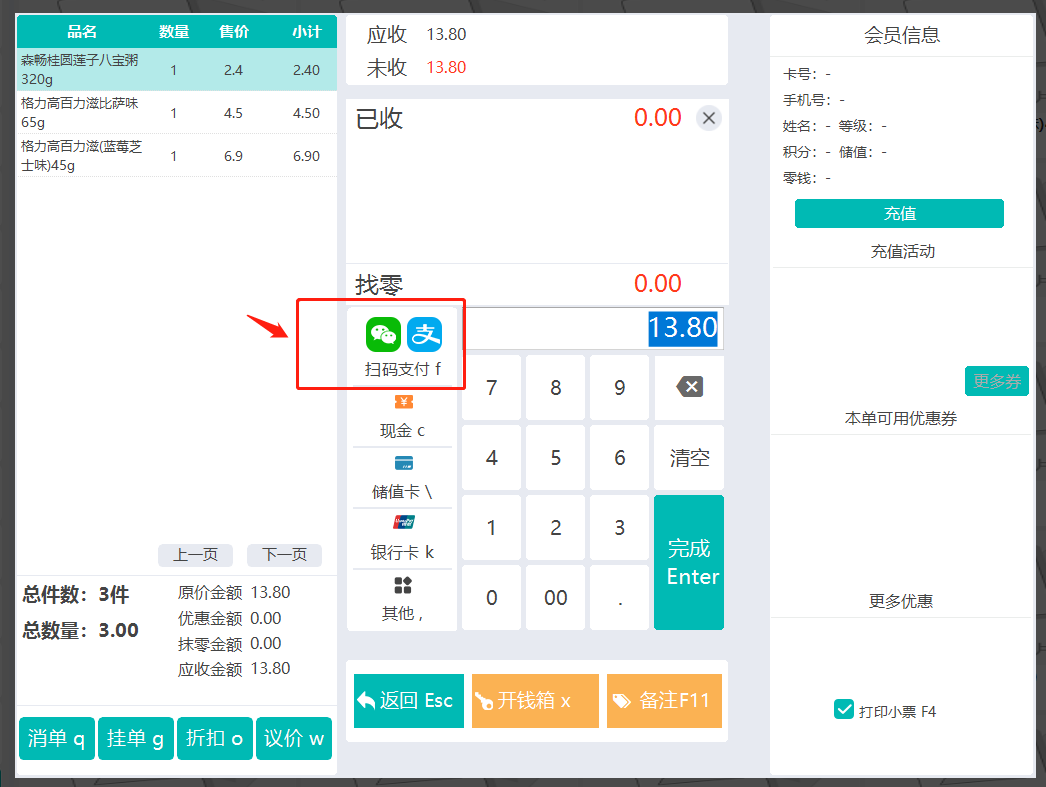The height and width of the screenshot is (787, 1046).
Task: Add a note with 备注F11
Action: pyautogui.click(x=664, y=700)
